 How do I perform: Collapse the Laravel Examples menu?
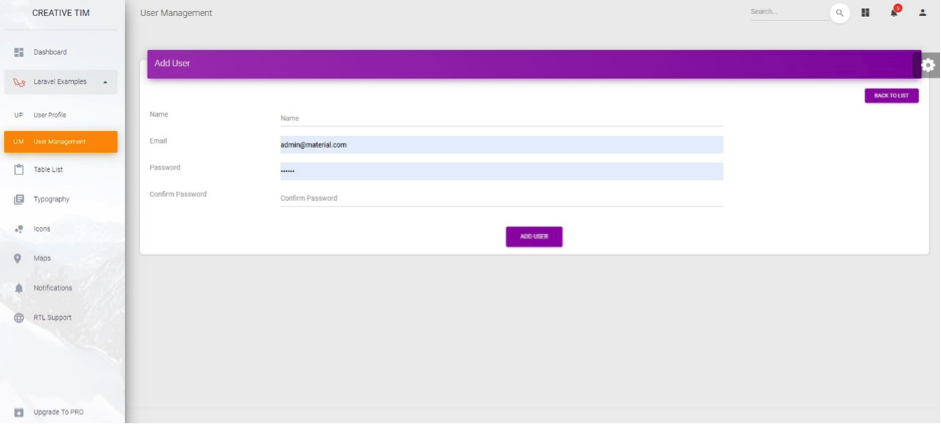click(60, 82)
